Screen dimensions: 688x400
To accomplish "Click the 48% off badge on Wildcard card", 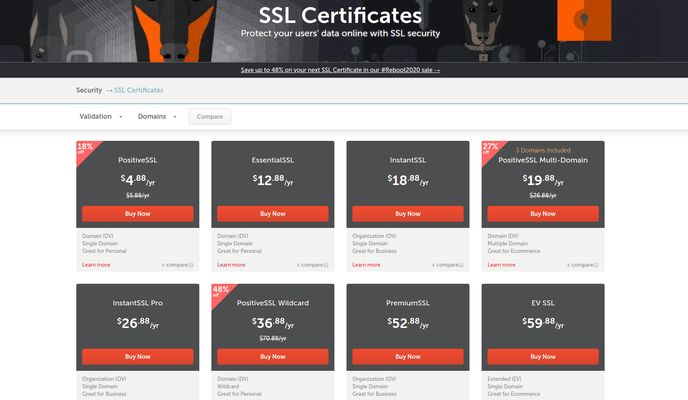I will [220, 291].
